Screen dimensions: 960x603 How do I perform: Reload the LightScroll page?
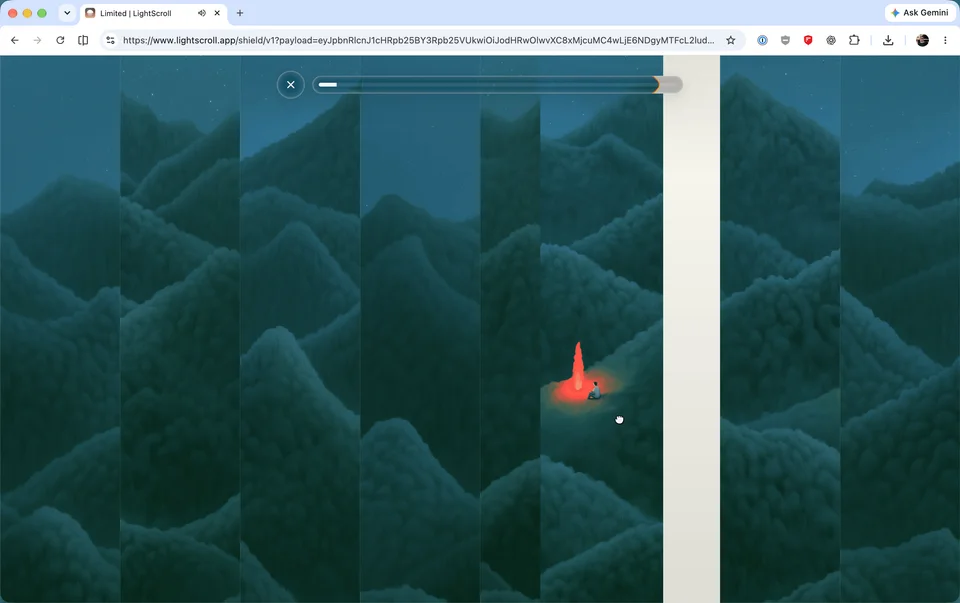click(60, 40)
